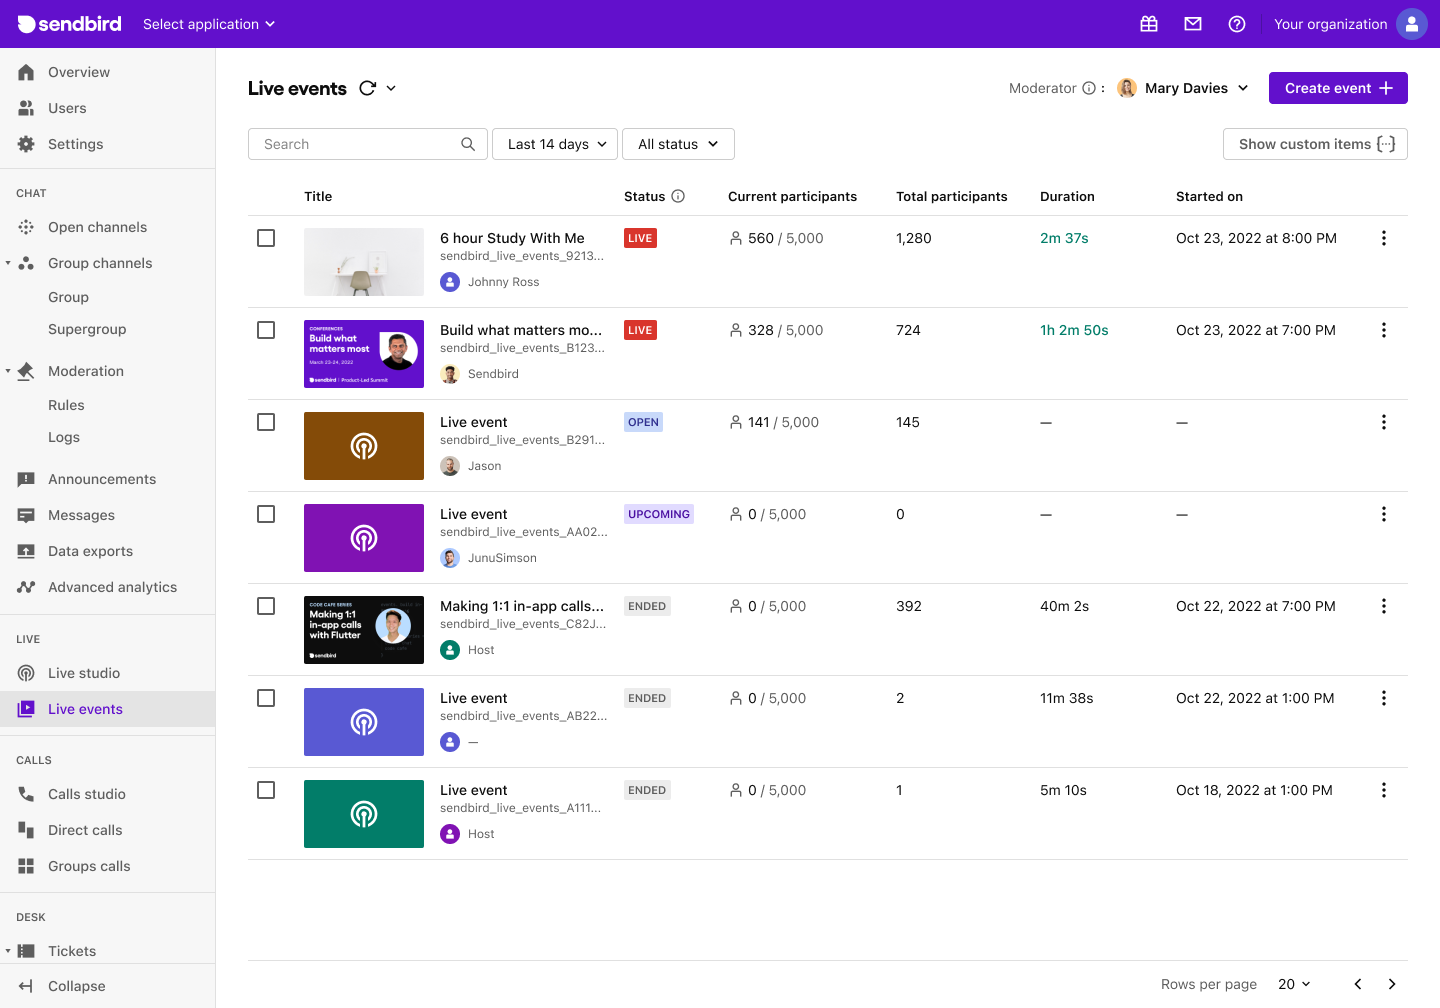The image size is (1440, 1008).
Task: Open more options for Oct 18 event
Action: click(x=1384, y=790)
